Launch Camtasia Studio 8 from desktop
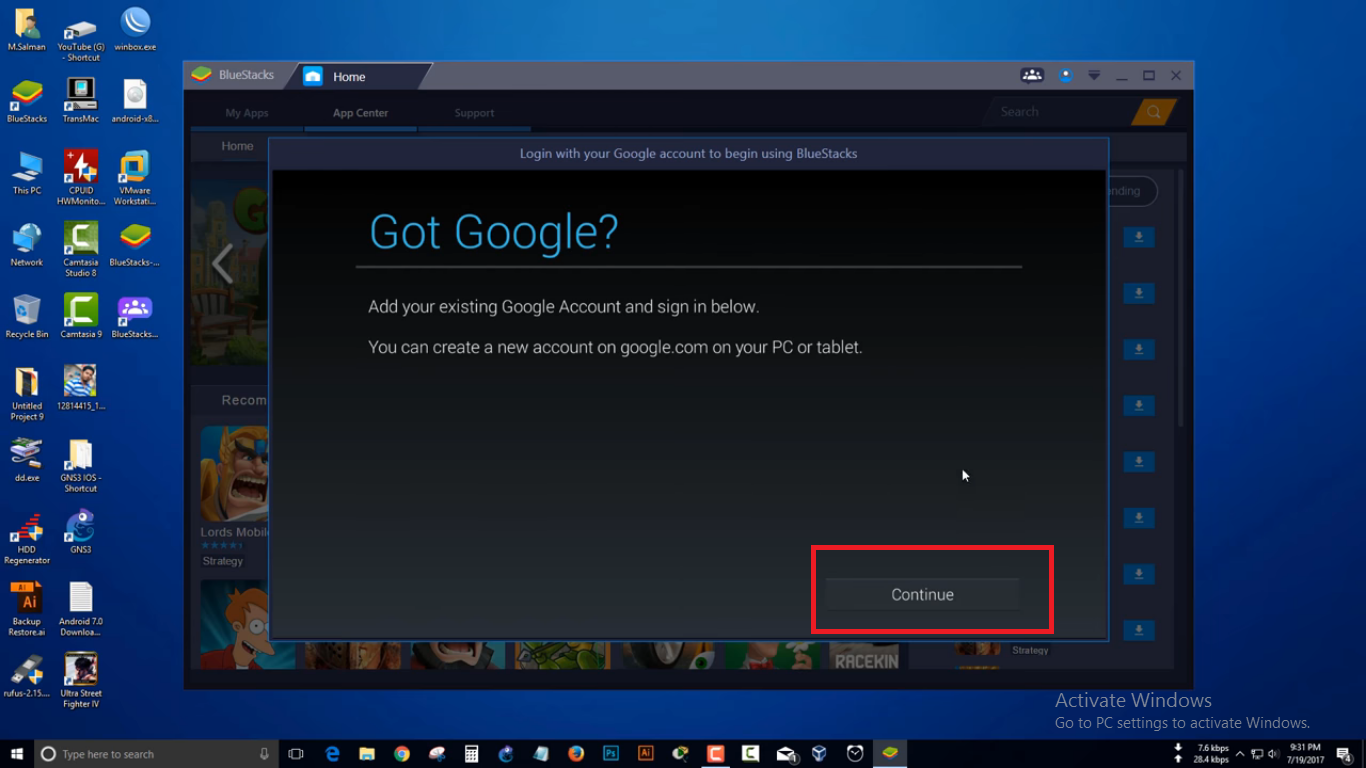 81,250
